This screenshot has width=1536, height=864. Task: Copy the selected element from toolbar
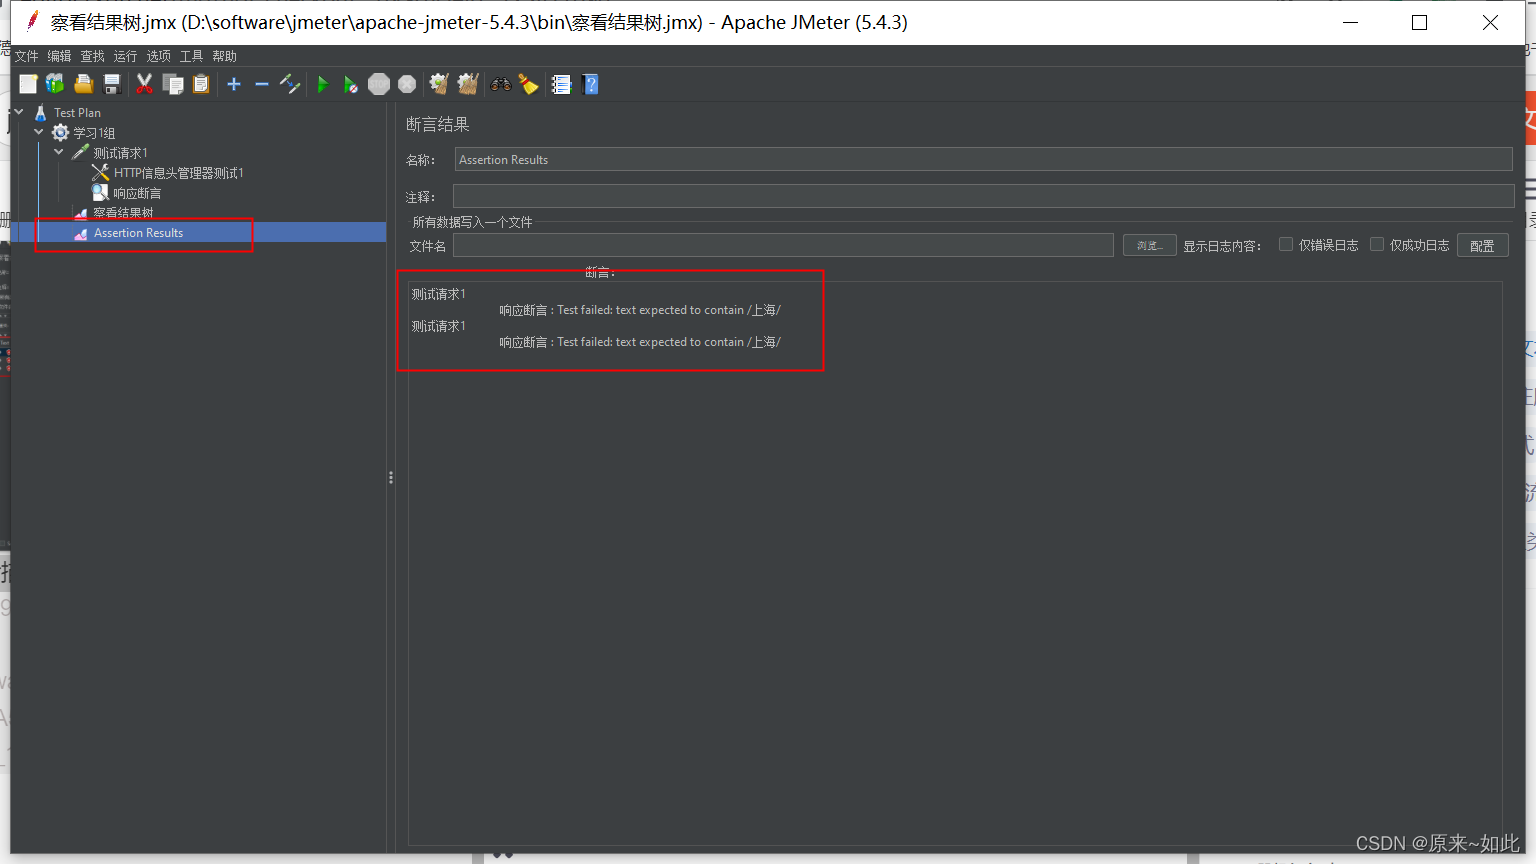pyautogui.click(x=173, y=84)
